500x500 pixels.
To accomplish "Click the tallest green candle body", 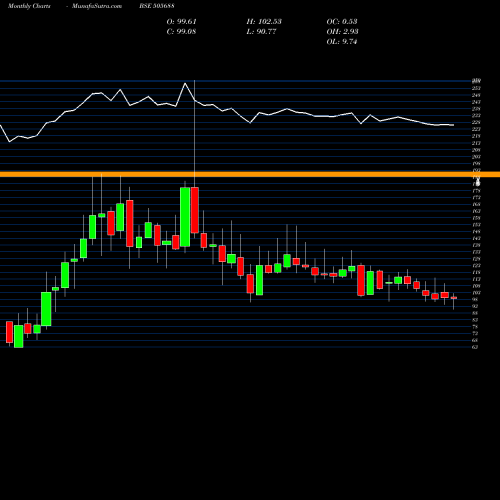I will [185, 217].
